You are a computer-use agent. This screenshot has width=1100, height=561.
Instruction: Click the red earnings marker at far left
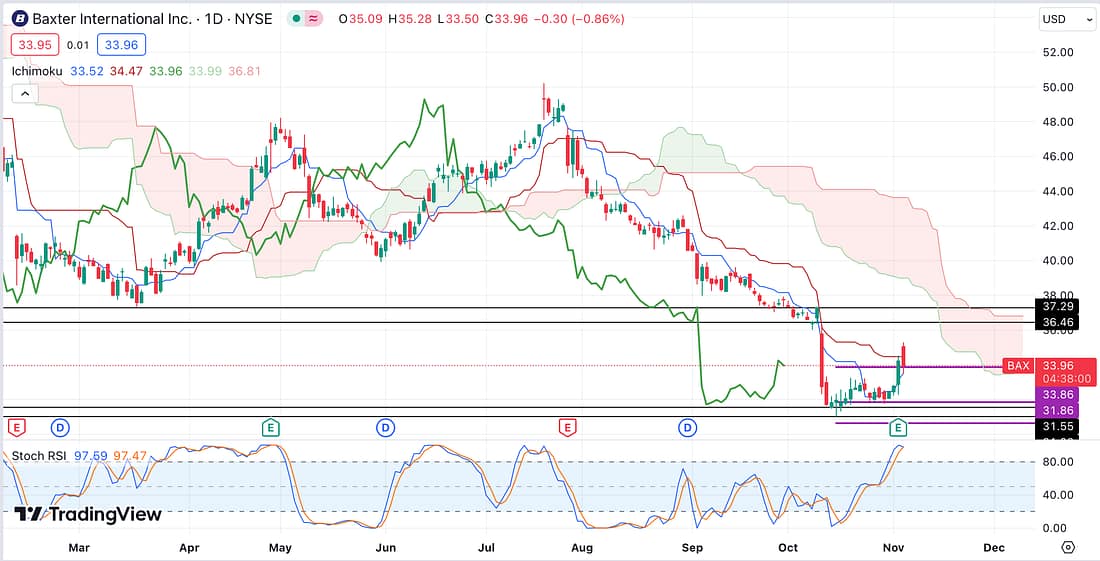tap(16, 428)
